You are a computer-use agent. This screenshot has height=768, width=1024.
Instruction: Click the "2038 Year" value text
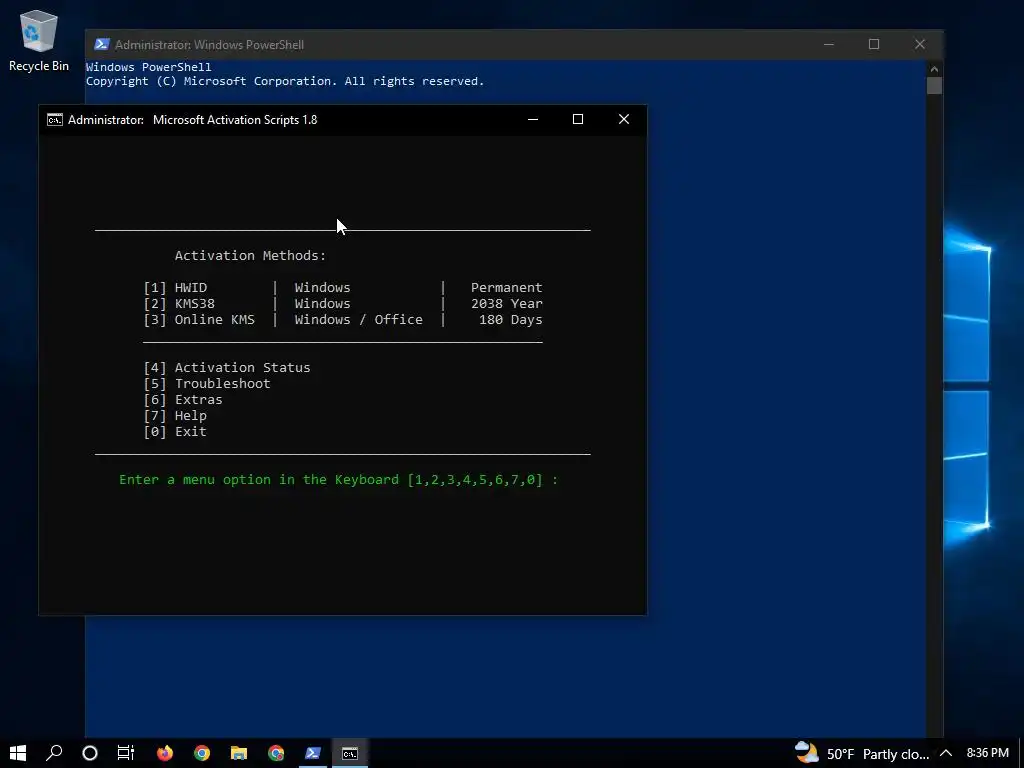[506, 304]
